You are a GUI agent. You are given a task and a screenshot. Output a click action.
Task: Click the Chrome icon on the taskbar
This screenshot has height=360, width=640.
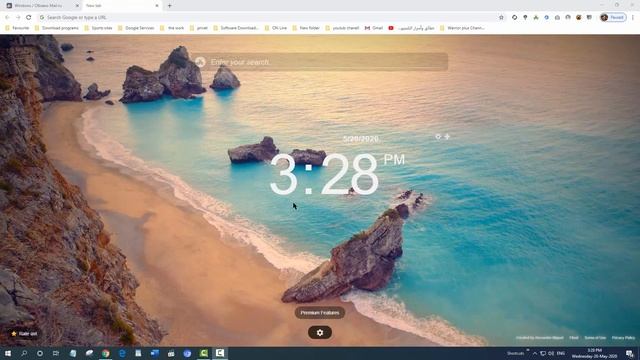click(106, 353)
